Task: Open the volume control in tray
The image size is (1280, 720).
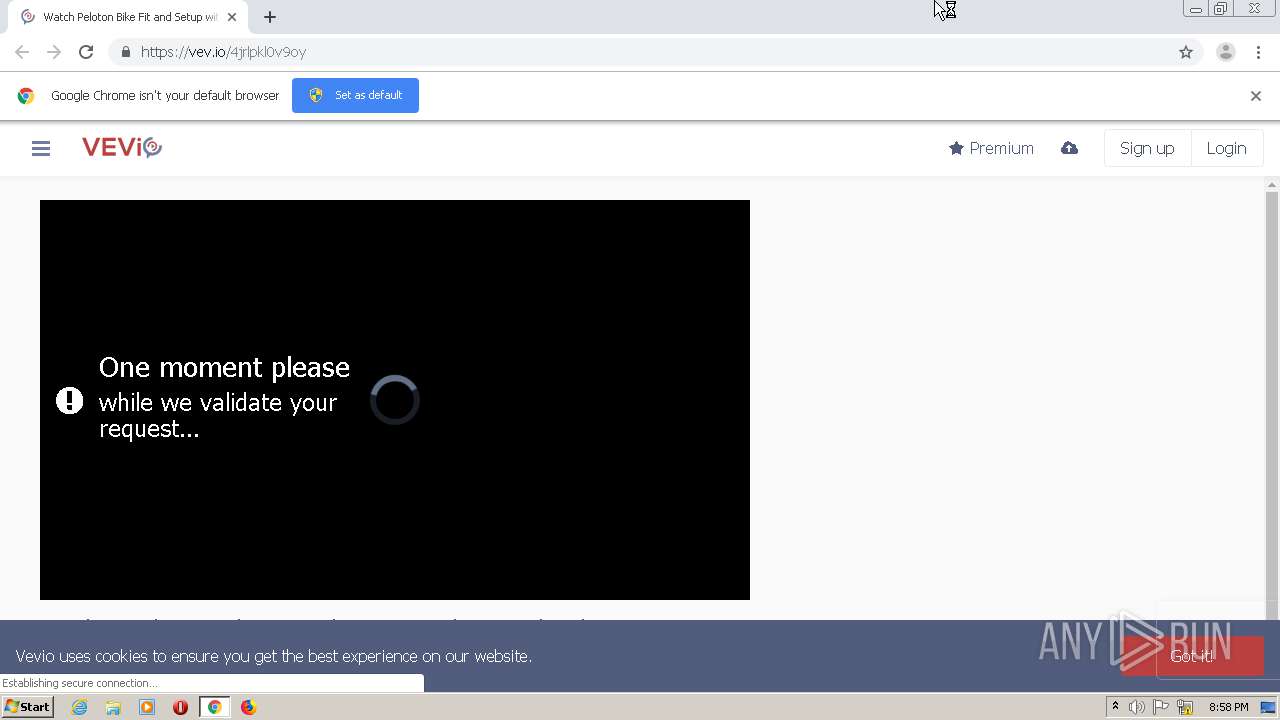Action: (1137, 707)
